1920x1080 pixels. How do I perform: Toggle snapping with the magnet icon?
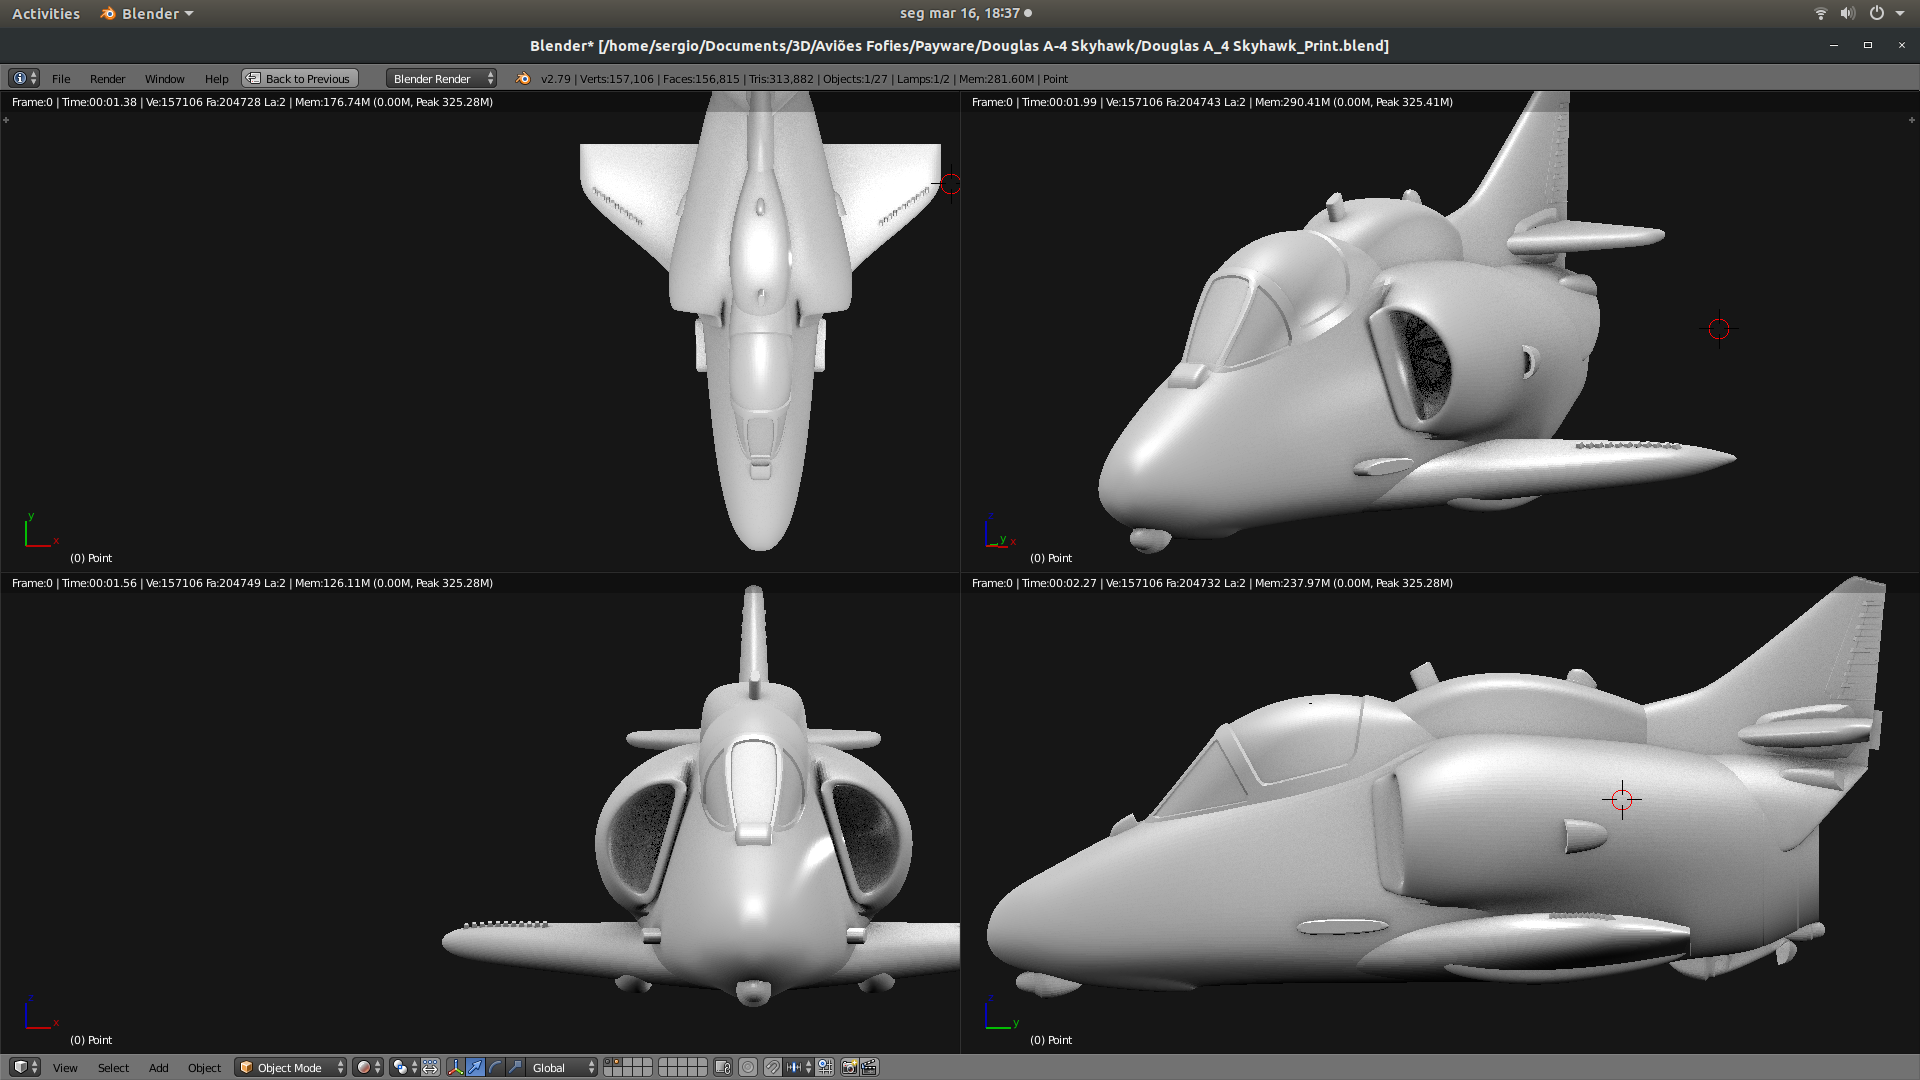tap(772, 1067)
